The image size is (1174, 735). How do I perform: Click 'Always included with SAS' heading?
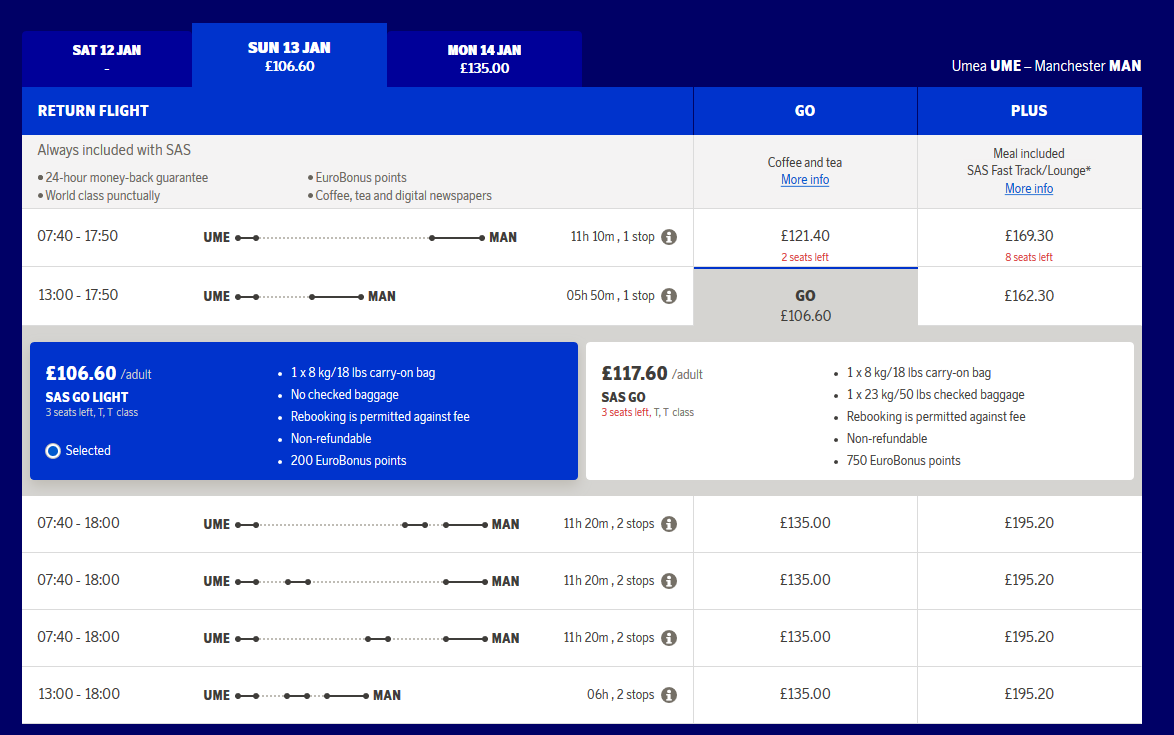pyautogui.click(x=114, y=150)
